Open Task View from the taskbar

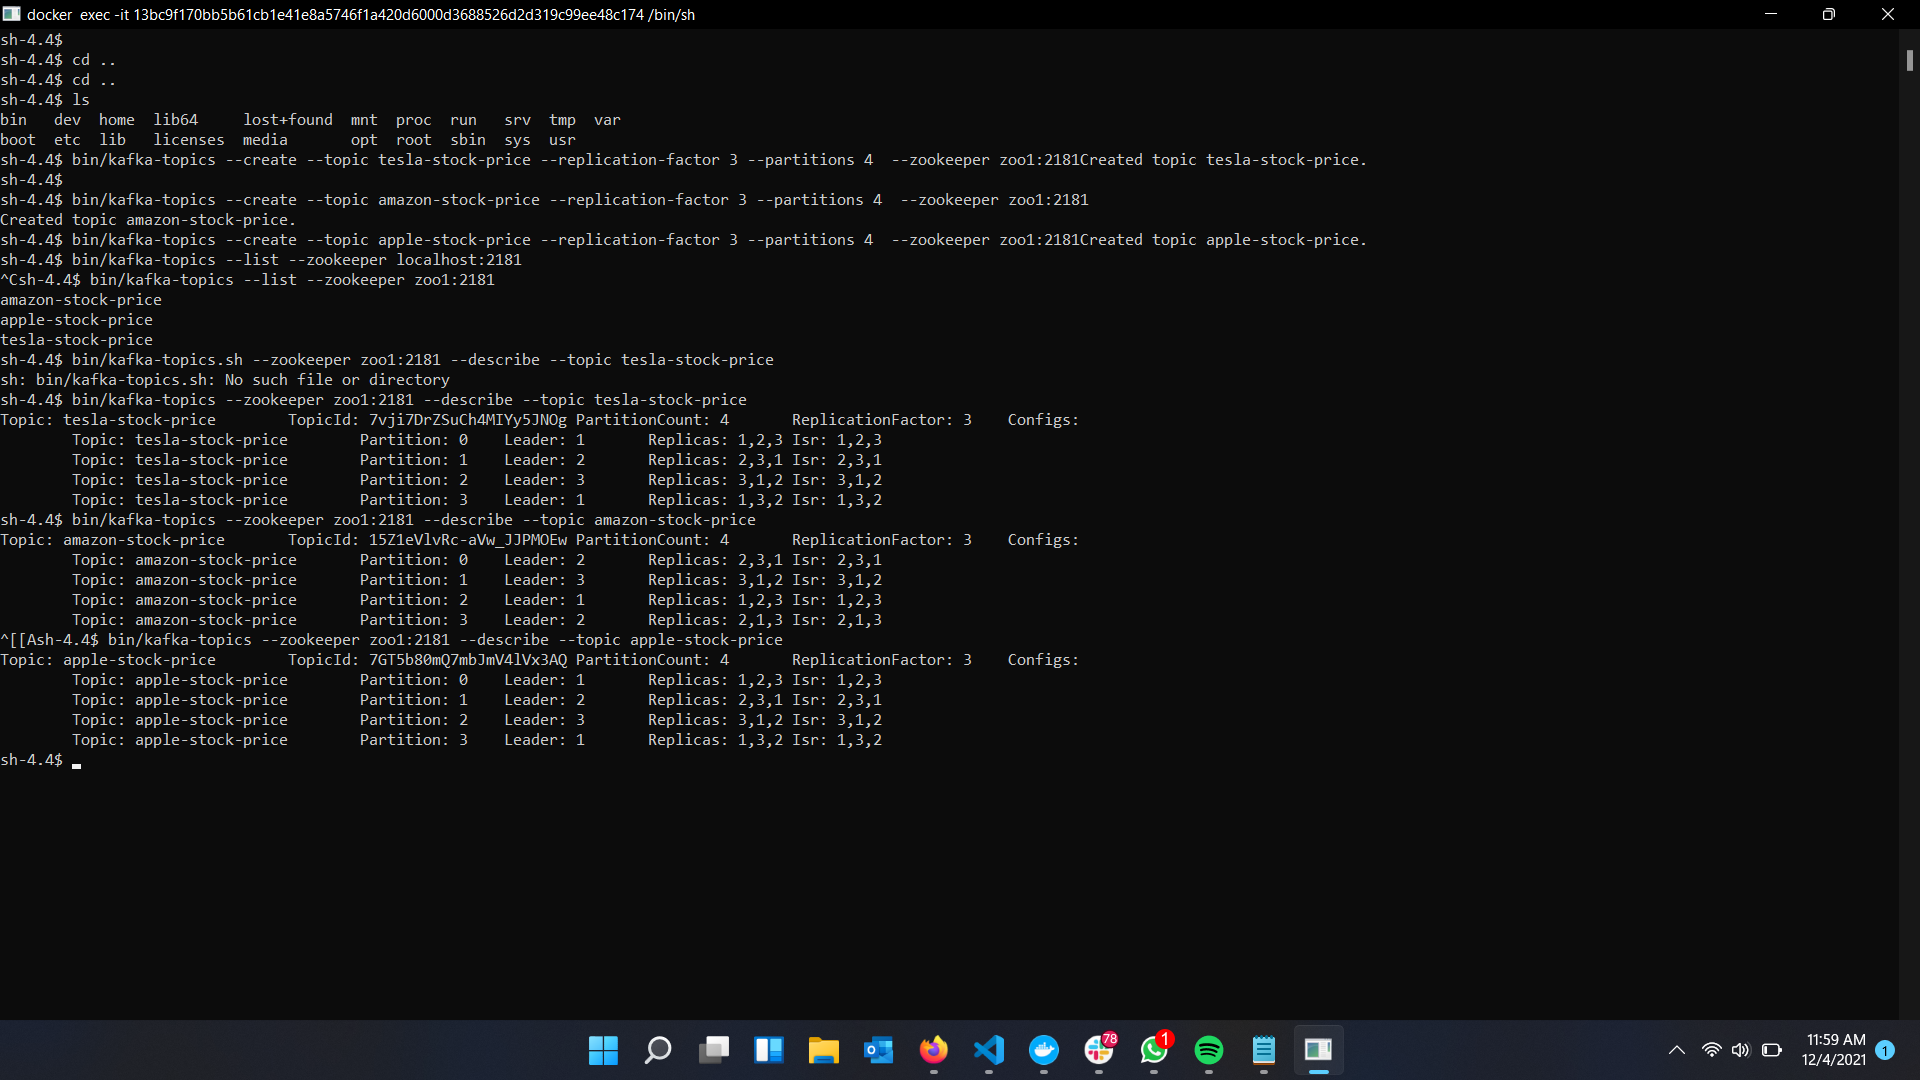(x=713, y=1050)
